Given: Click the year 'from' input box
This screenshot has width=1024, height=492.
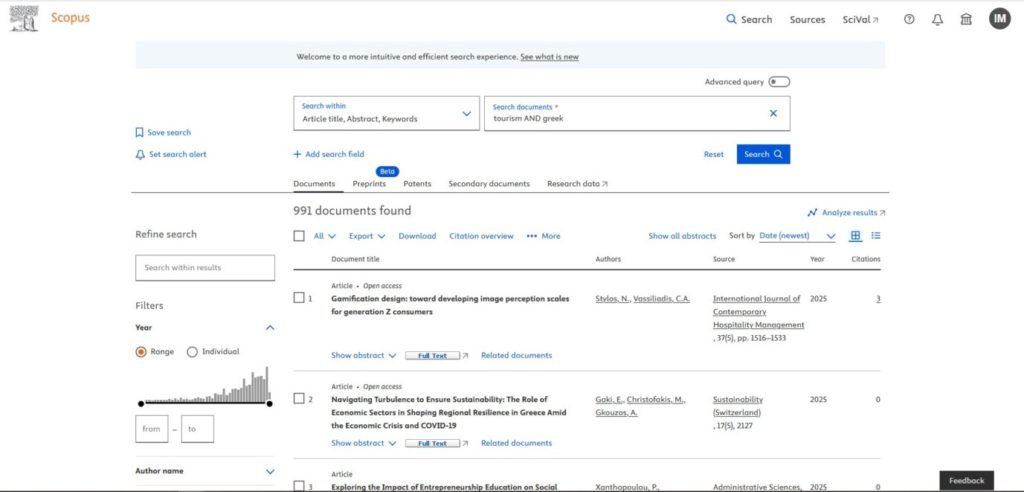Looking at the screenshot, I should (152, 429).
